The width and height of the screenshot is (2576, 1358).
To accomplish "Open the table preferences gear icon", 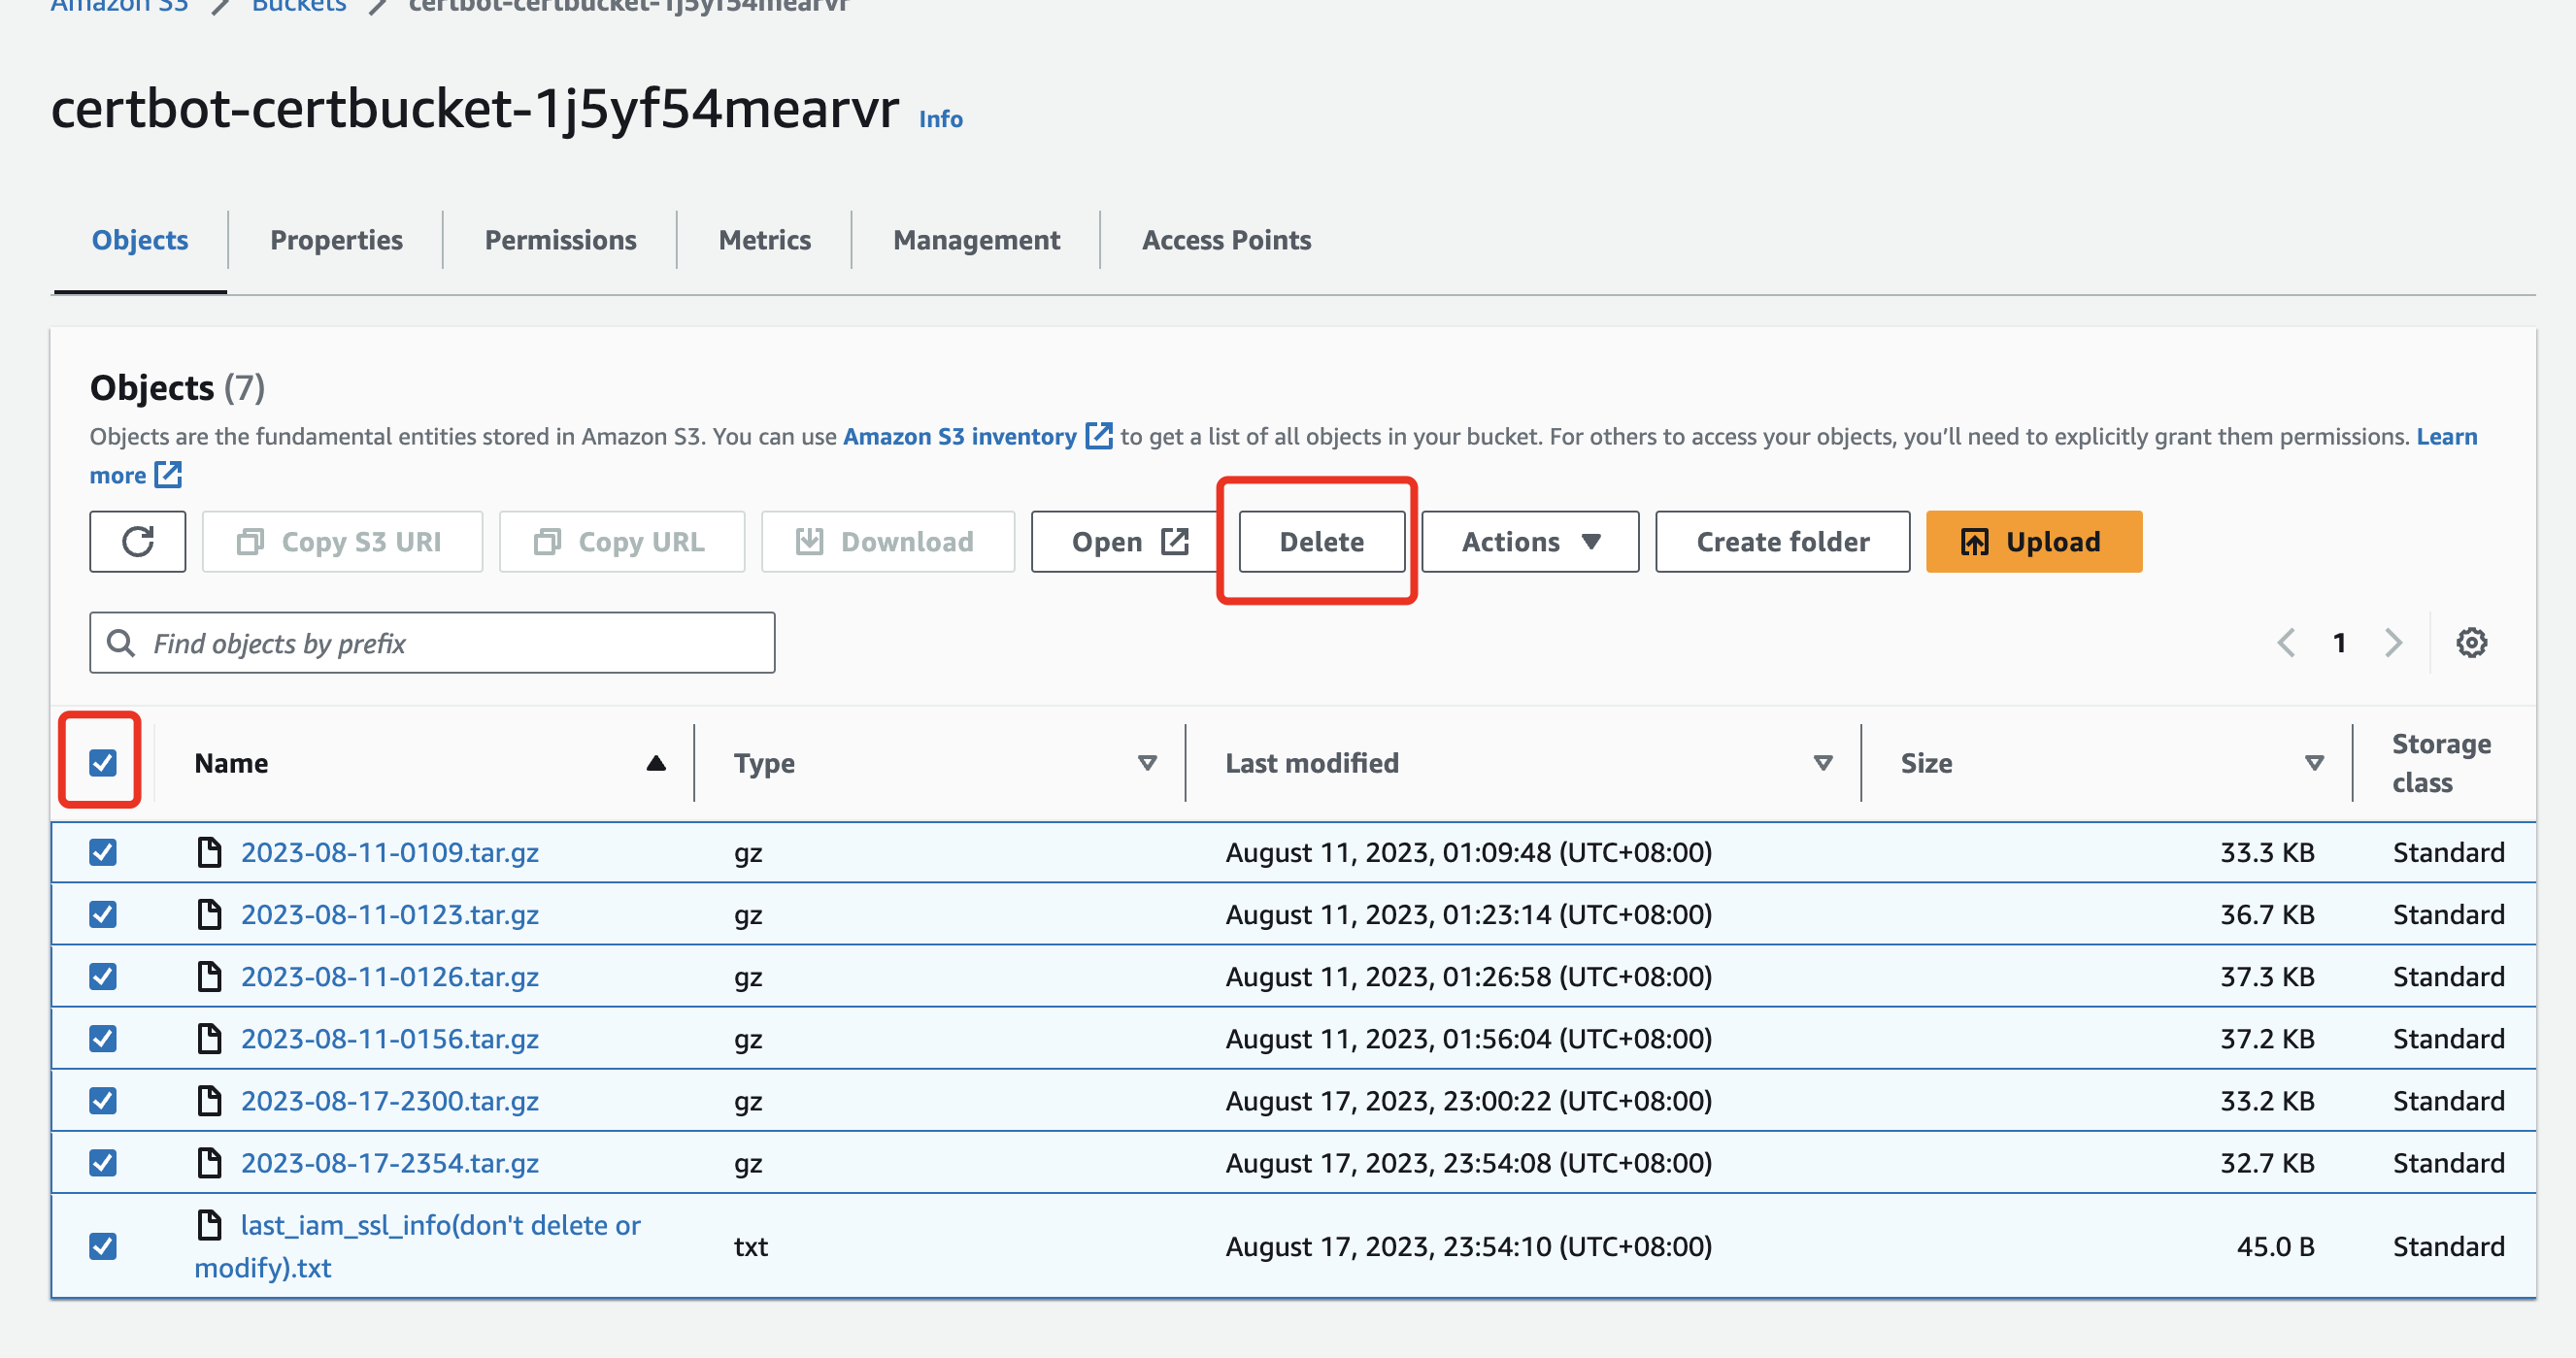I will (2471, 643).
